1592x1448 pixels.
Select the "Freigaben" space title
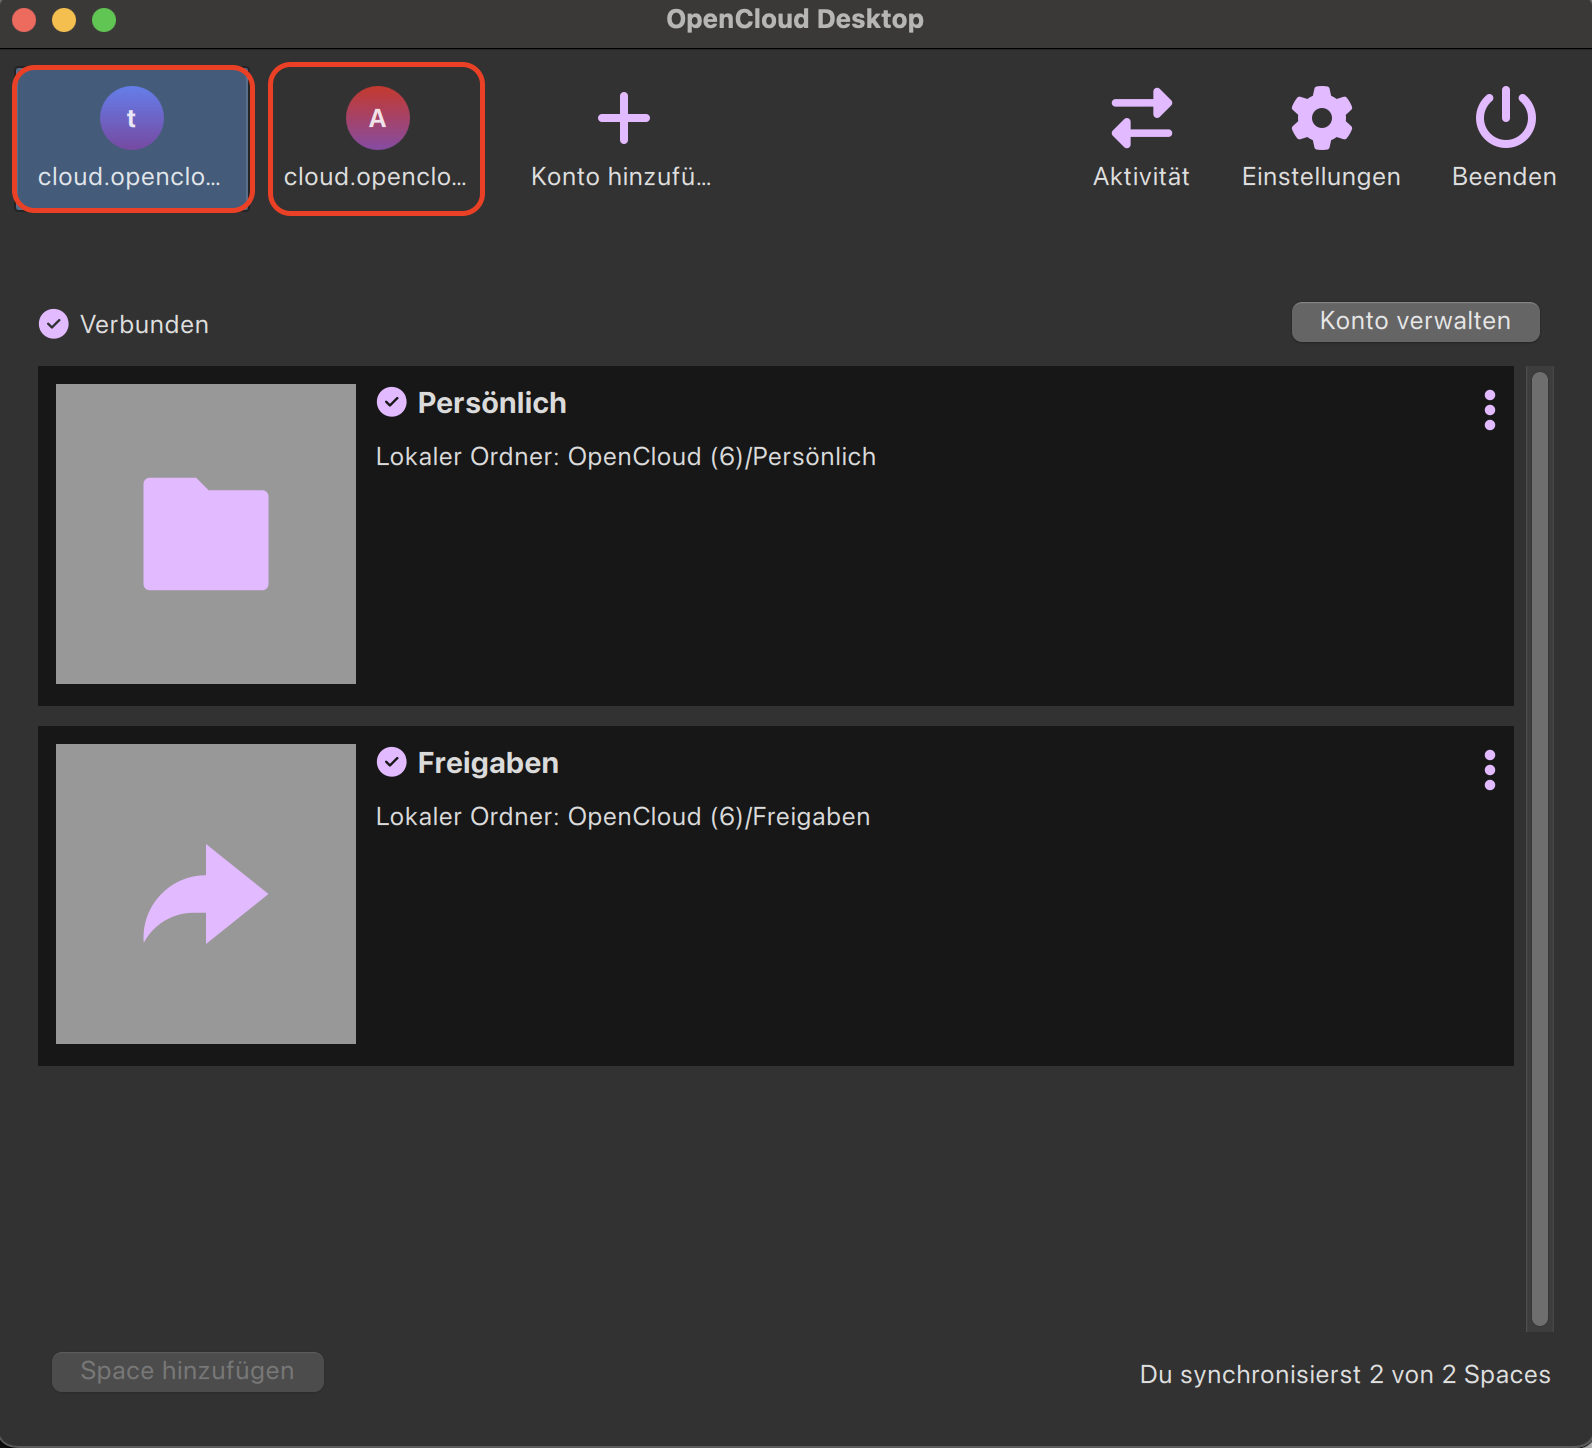[488, 763]
